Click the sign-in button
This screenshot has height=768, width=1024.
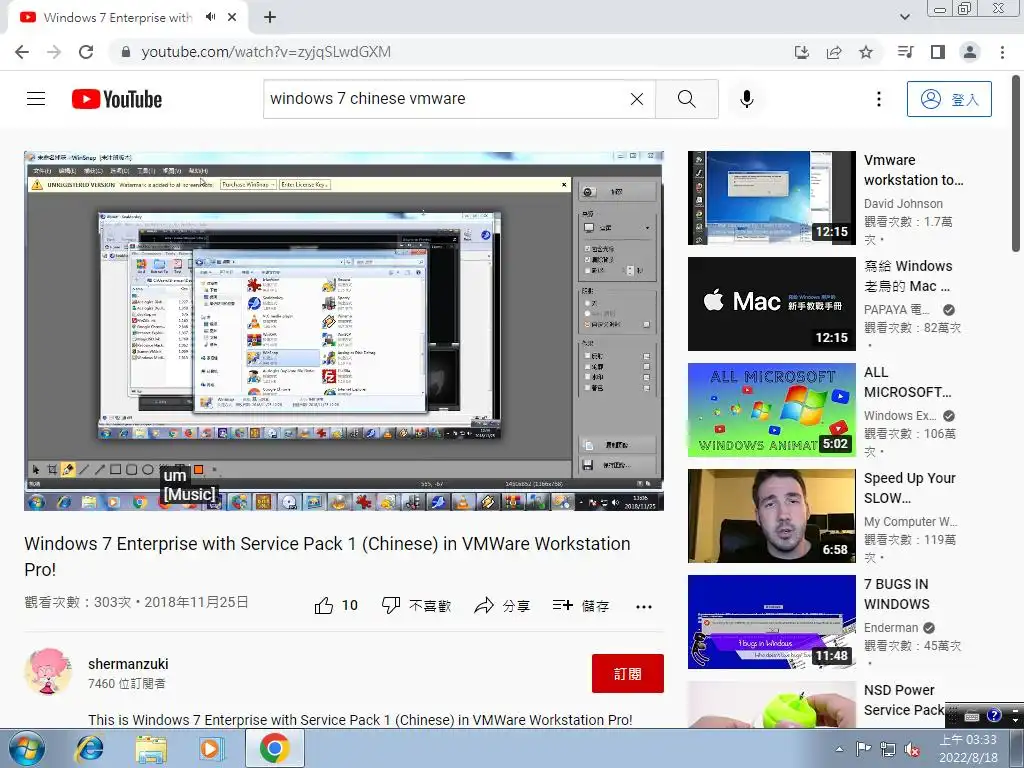pos(949,99)
